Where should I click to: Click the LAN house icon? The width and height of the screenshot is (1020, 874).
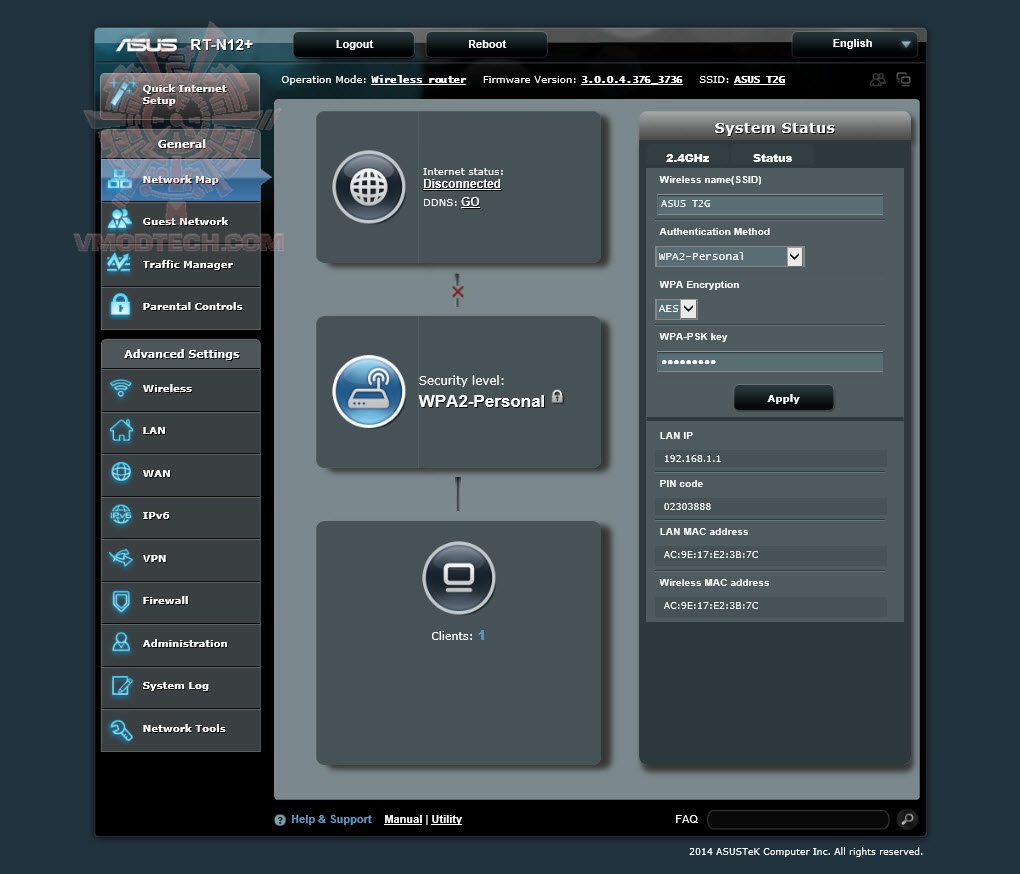point(121,430)
